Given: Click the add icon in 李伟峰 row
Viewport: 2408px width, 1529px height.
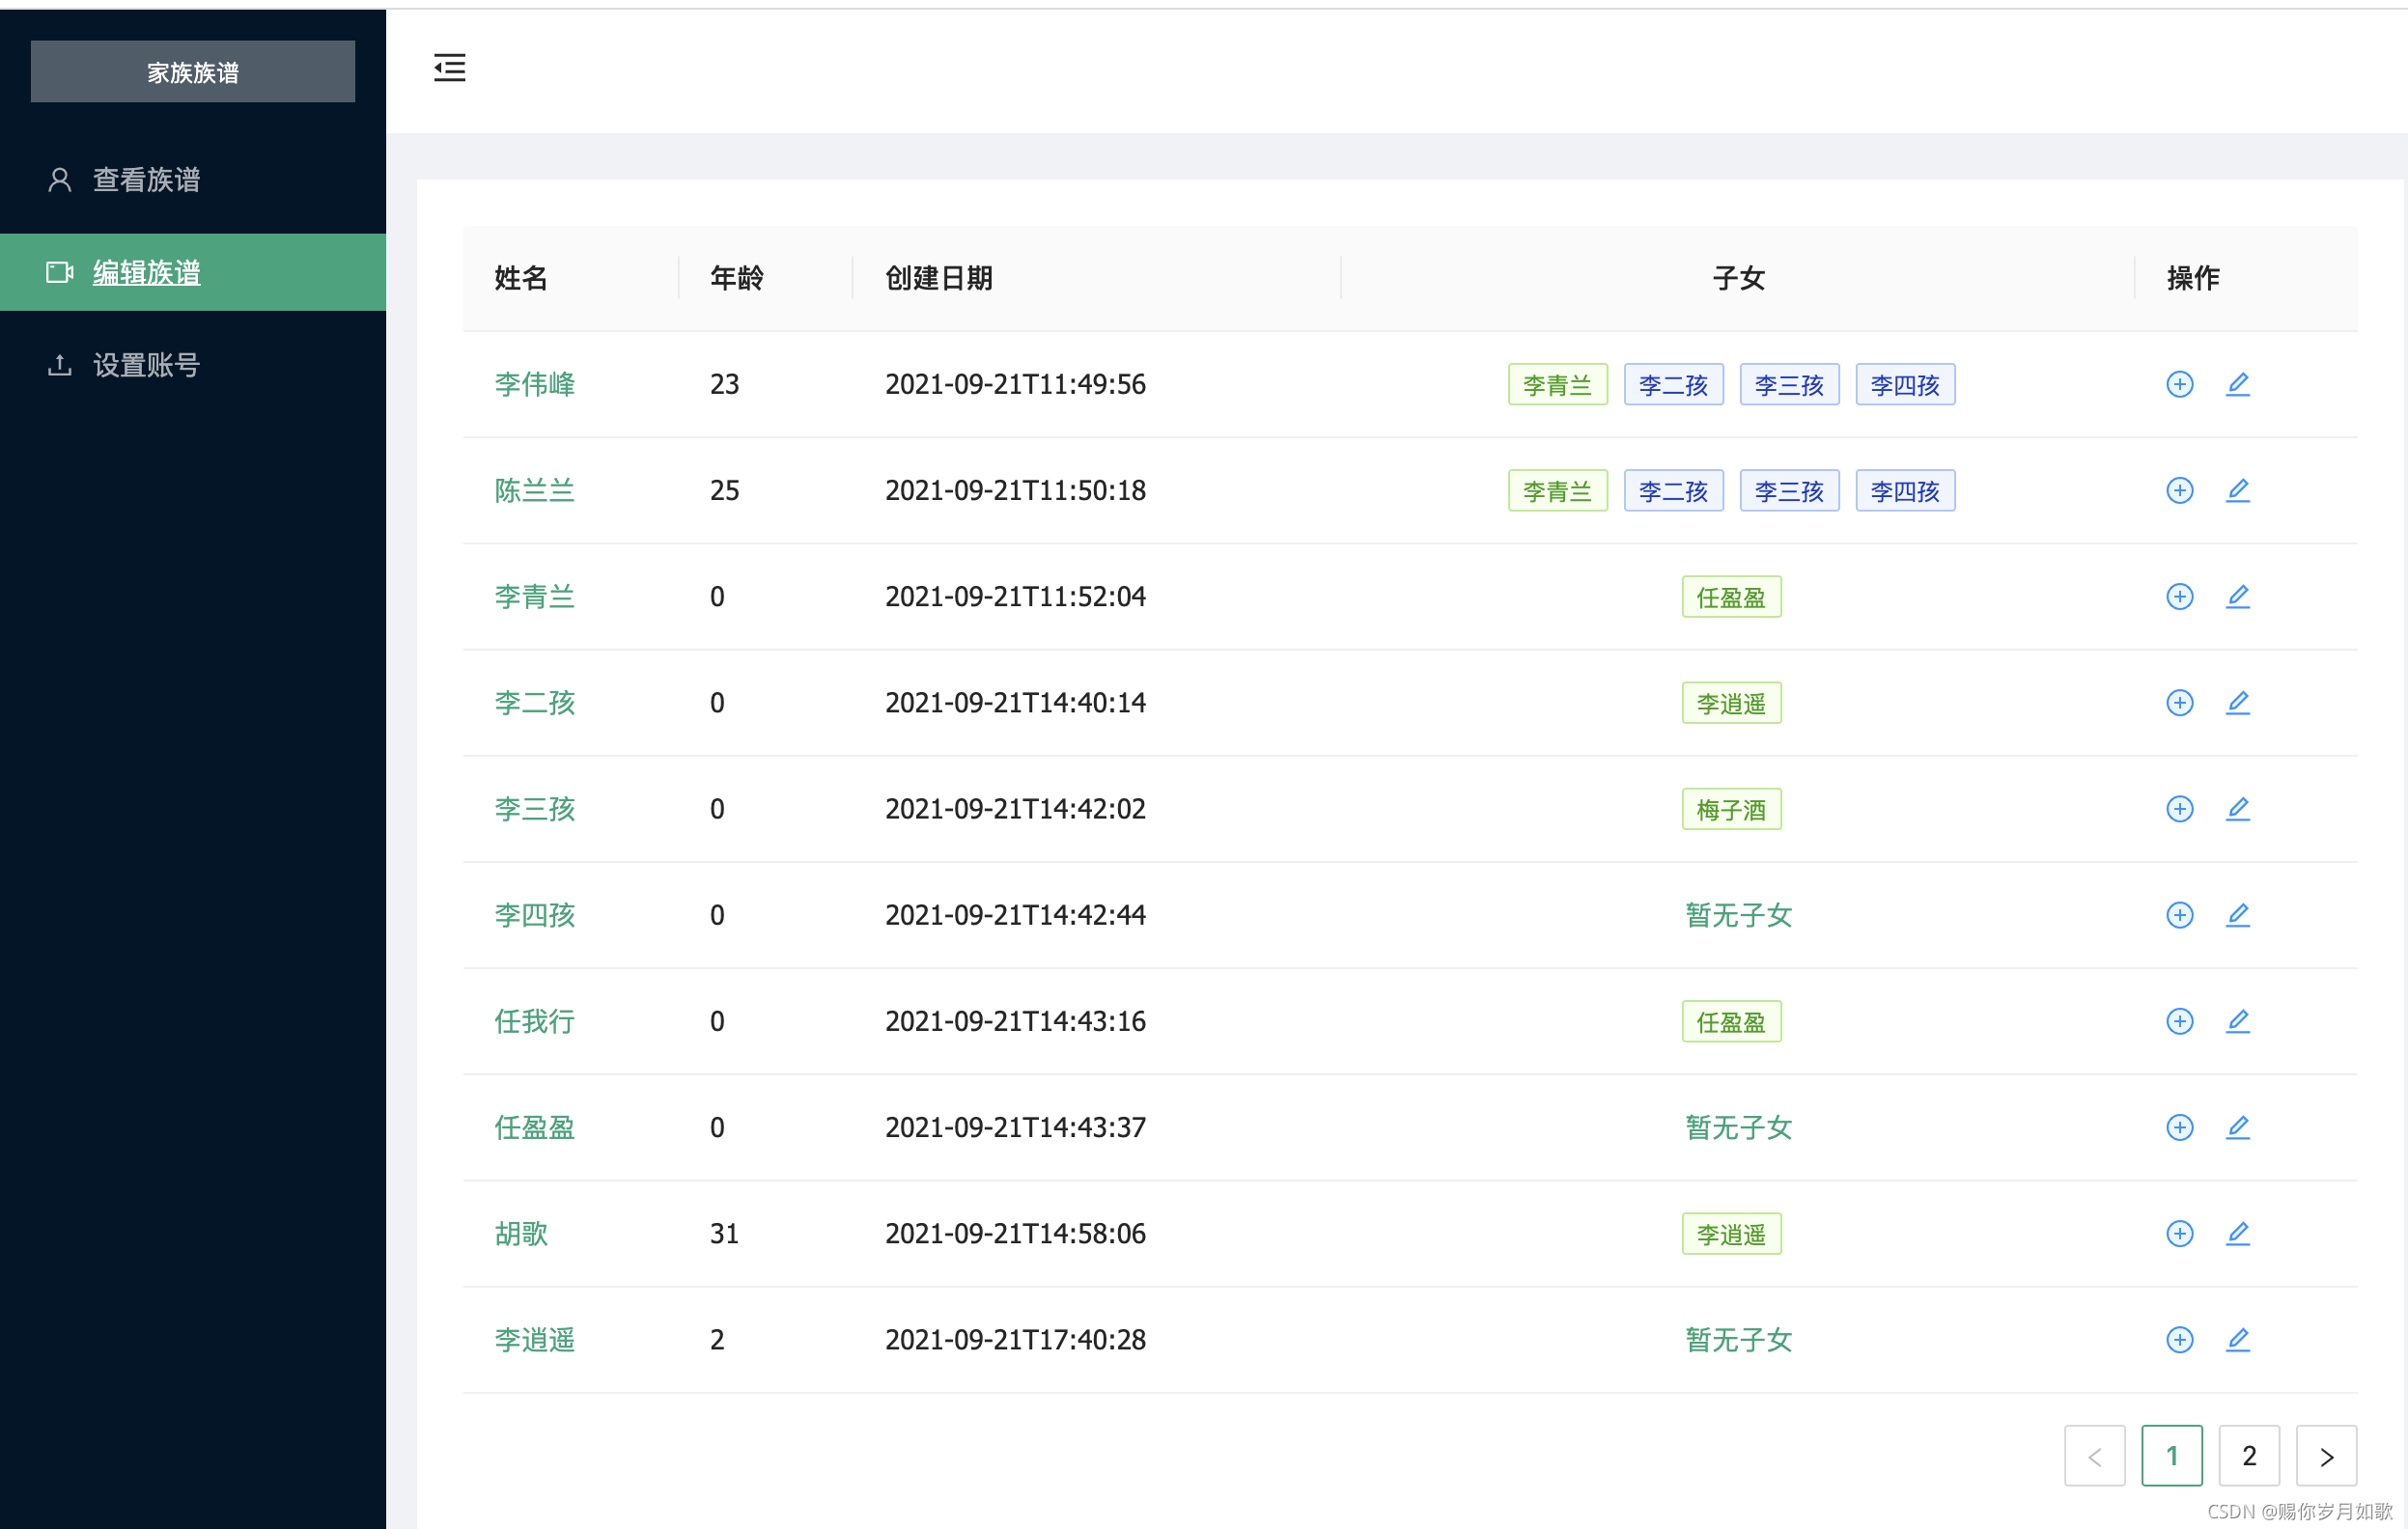Looking at the screenshot, I should tap(2179, 384).
